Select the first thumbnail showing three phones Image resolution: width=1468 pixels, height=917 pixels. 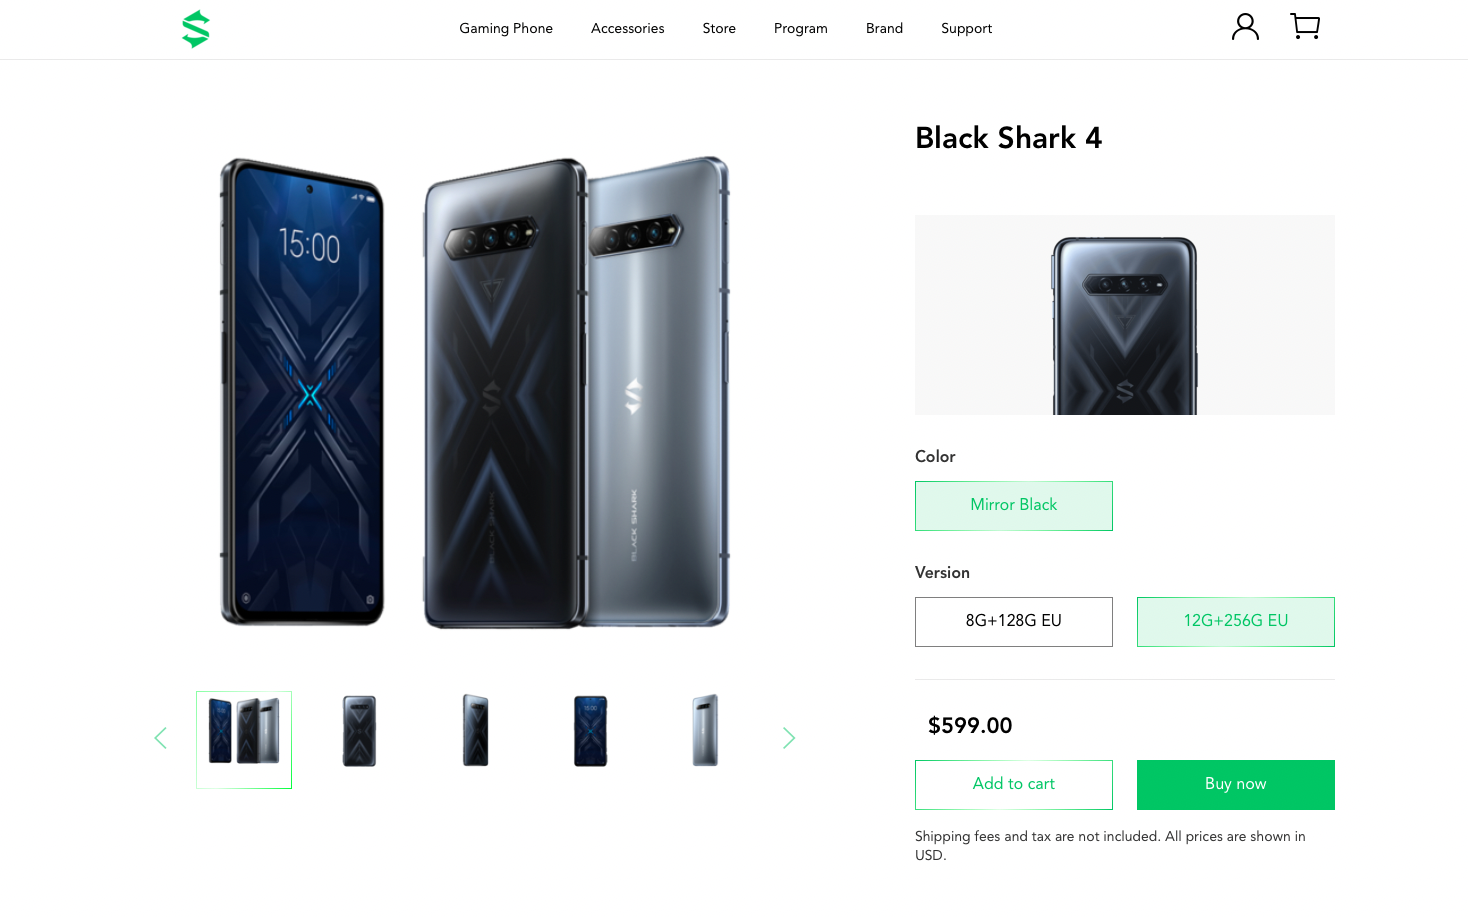tap(244, 739)
